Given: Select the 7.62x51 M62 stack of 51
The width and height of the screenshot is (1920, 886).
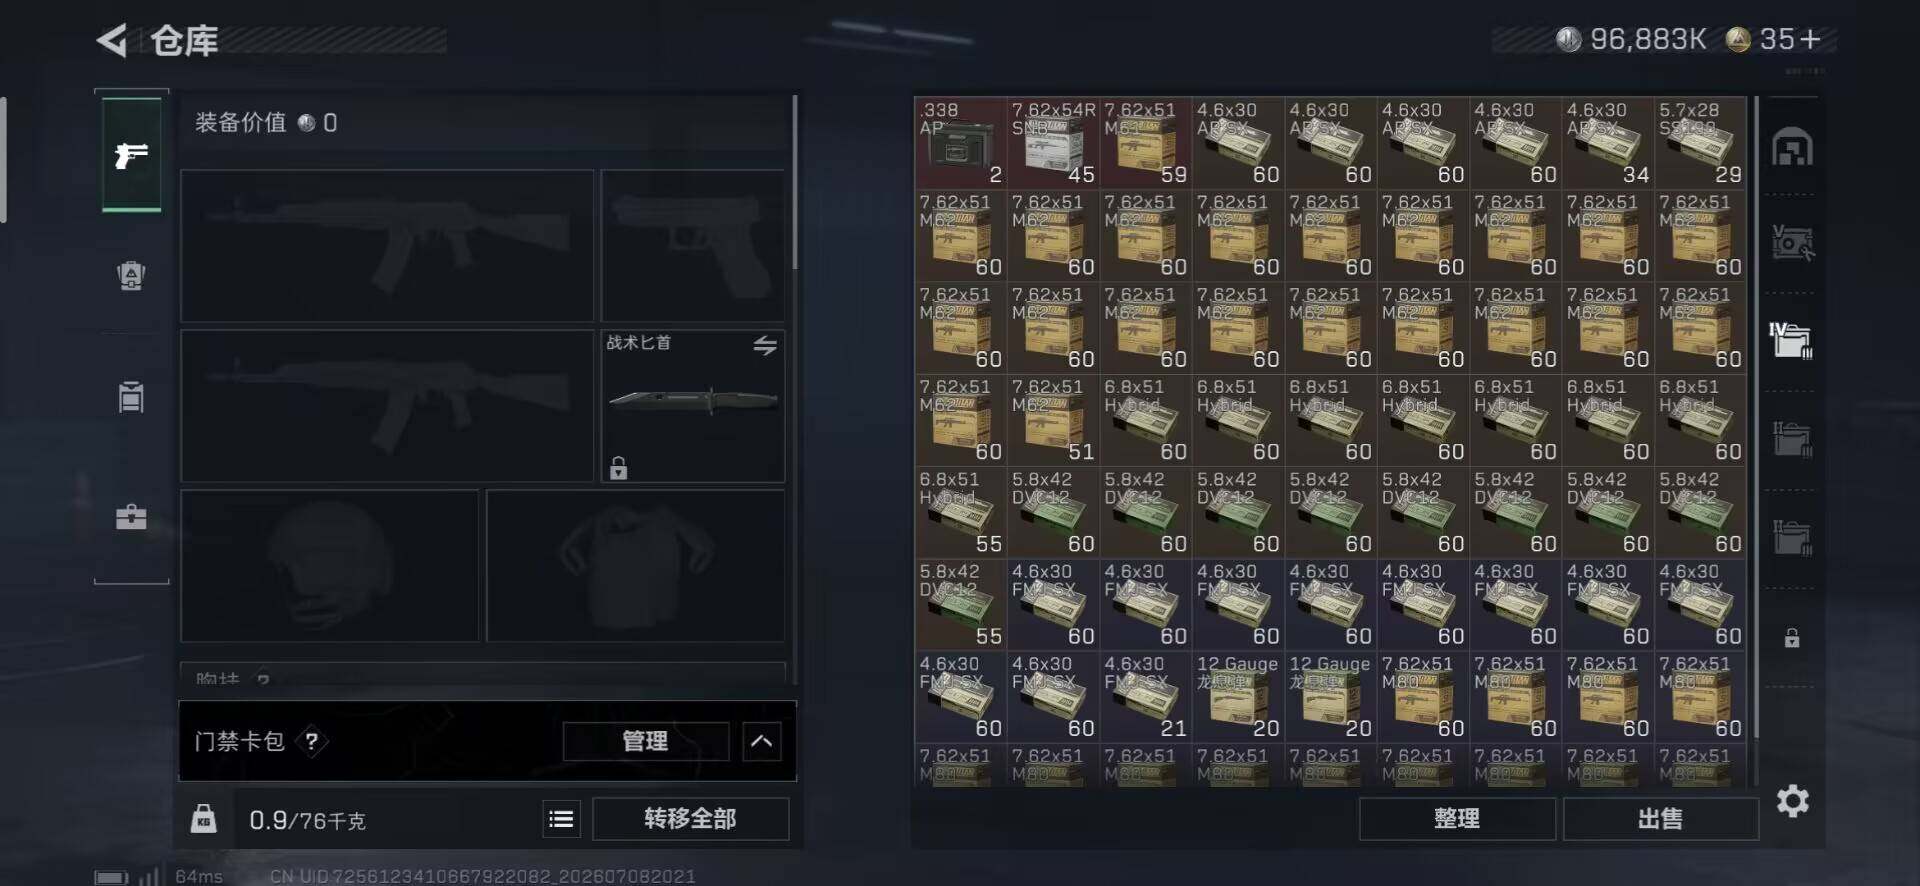Looking at the screenshot, I should (x=1053, y=420).
